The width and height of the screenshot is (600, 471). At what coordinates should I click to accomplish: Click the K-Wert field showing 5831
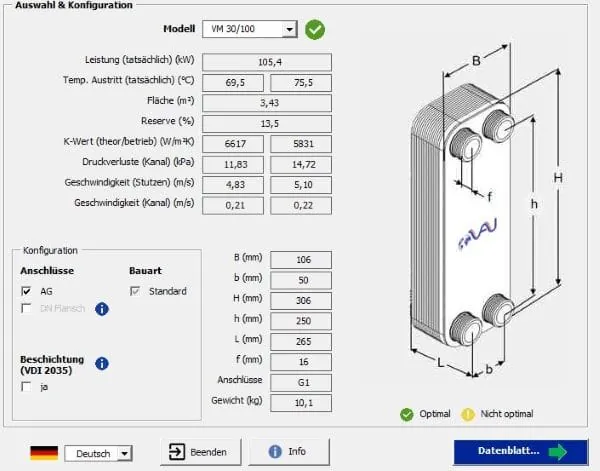point(301,144)
